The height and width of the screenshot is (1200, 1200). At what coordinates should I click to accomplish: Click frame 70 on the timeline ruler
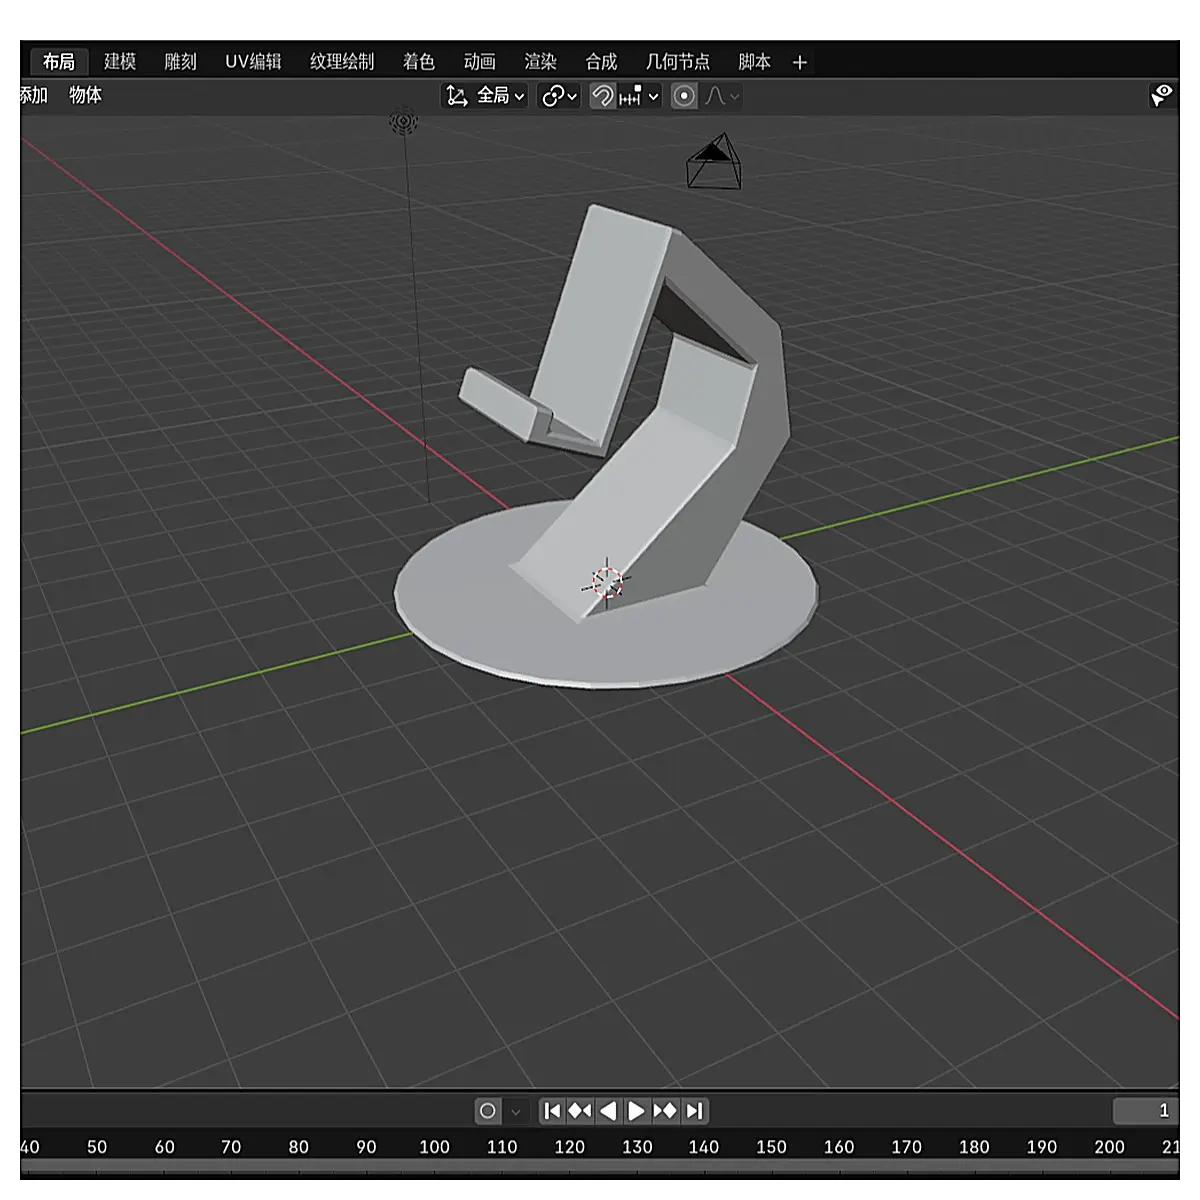231,1147
